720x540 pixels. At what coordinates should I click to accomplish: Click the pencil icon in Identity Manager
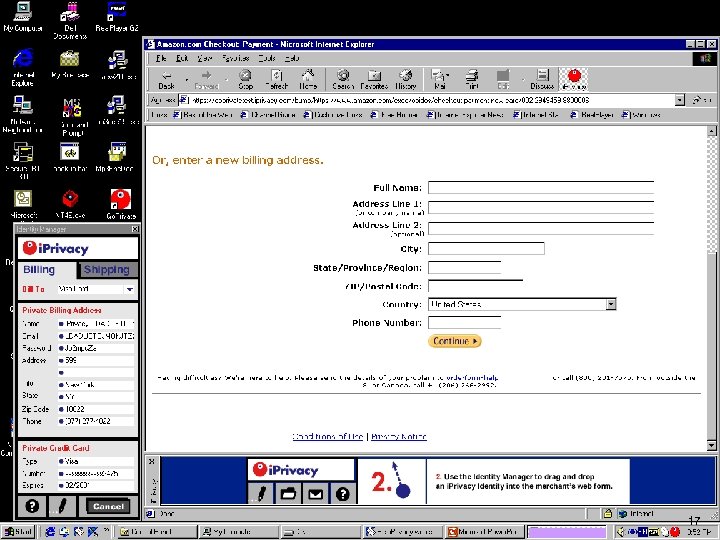click(61, 506)
